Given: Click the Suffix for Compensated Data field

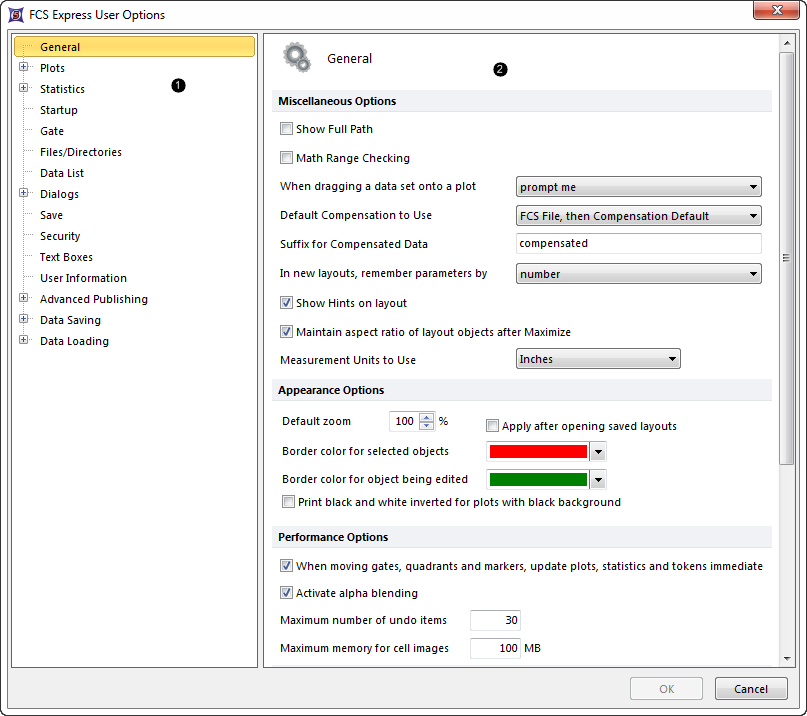Looking at the screenshot, I should [x=638, y=244].
